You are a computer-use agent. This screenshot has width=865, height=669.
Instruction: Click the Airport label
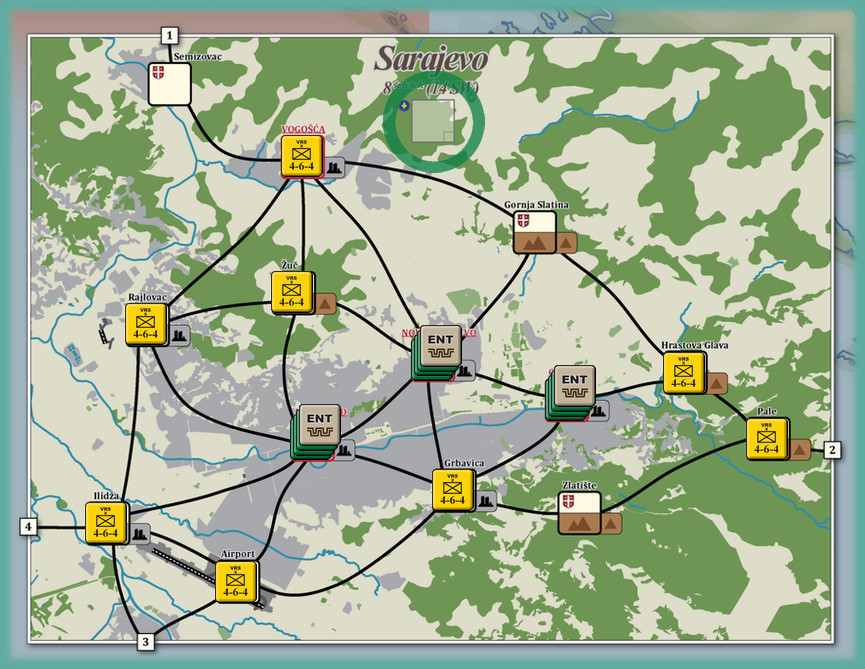[238, 554]
